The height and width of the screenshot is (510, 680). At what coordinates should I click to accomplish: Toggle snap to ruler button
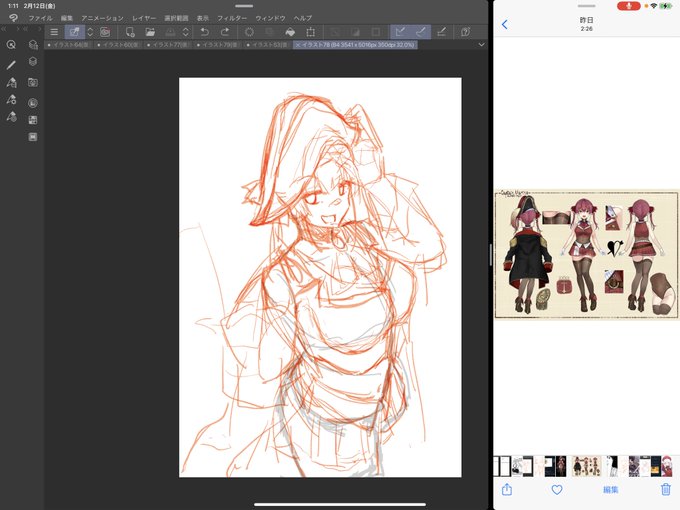click(x=400, y=32)
